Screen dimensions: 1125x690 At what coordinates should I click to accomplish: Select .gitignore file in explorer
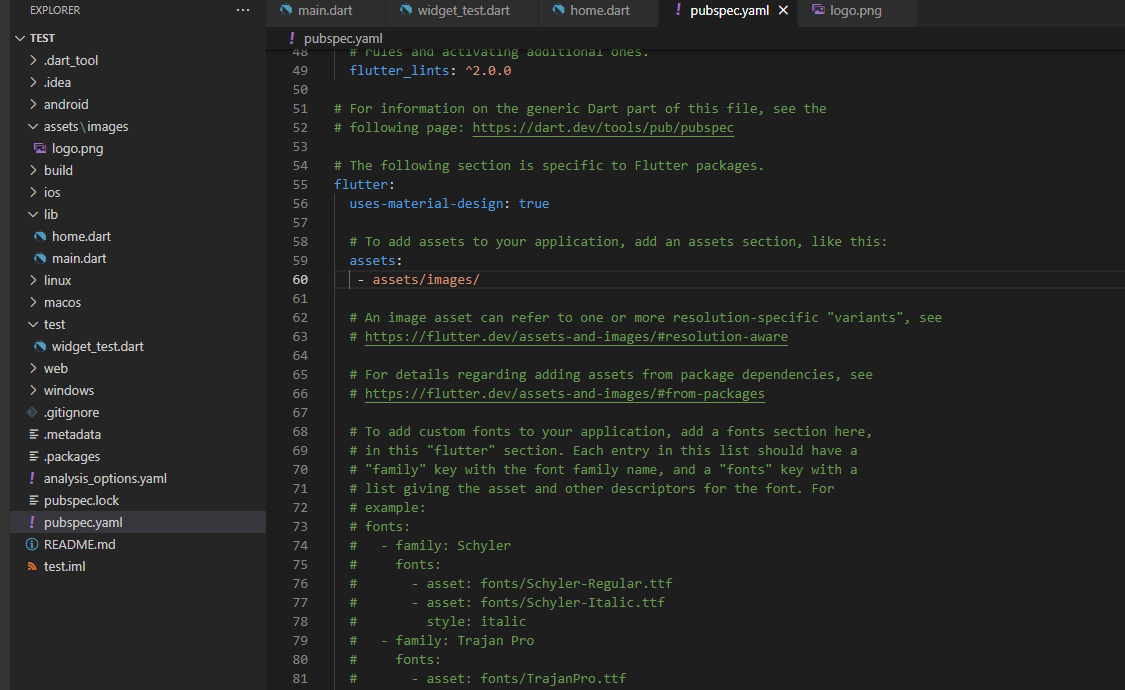(71, 412)
